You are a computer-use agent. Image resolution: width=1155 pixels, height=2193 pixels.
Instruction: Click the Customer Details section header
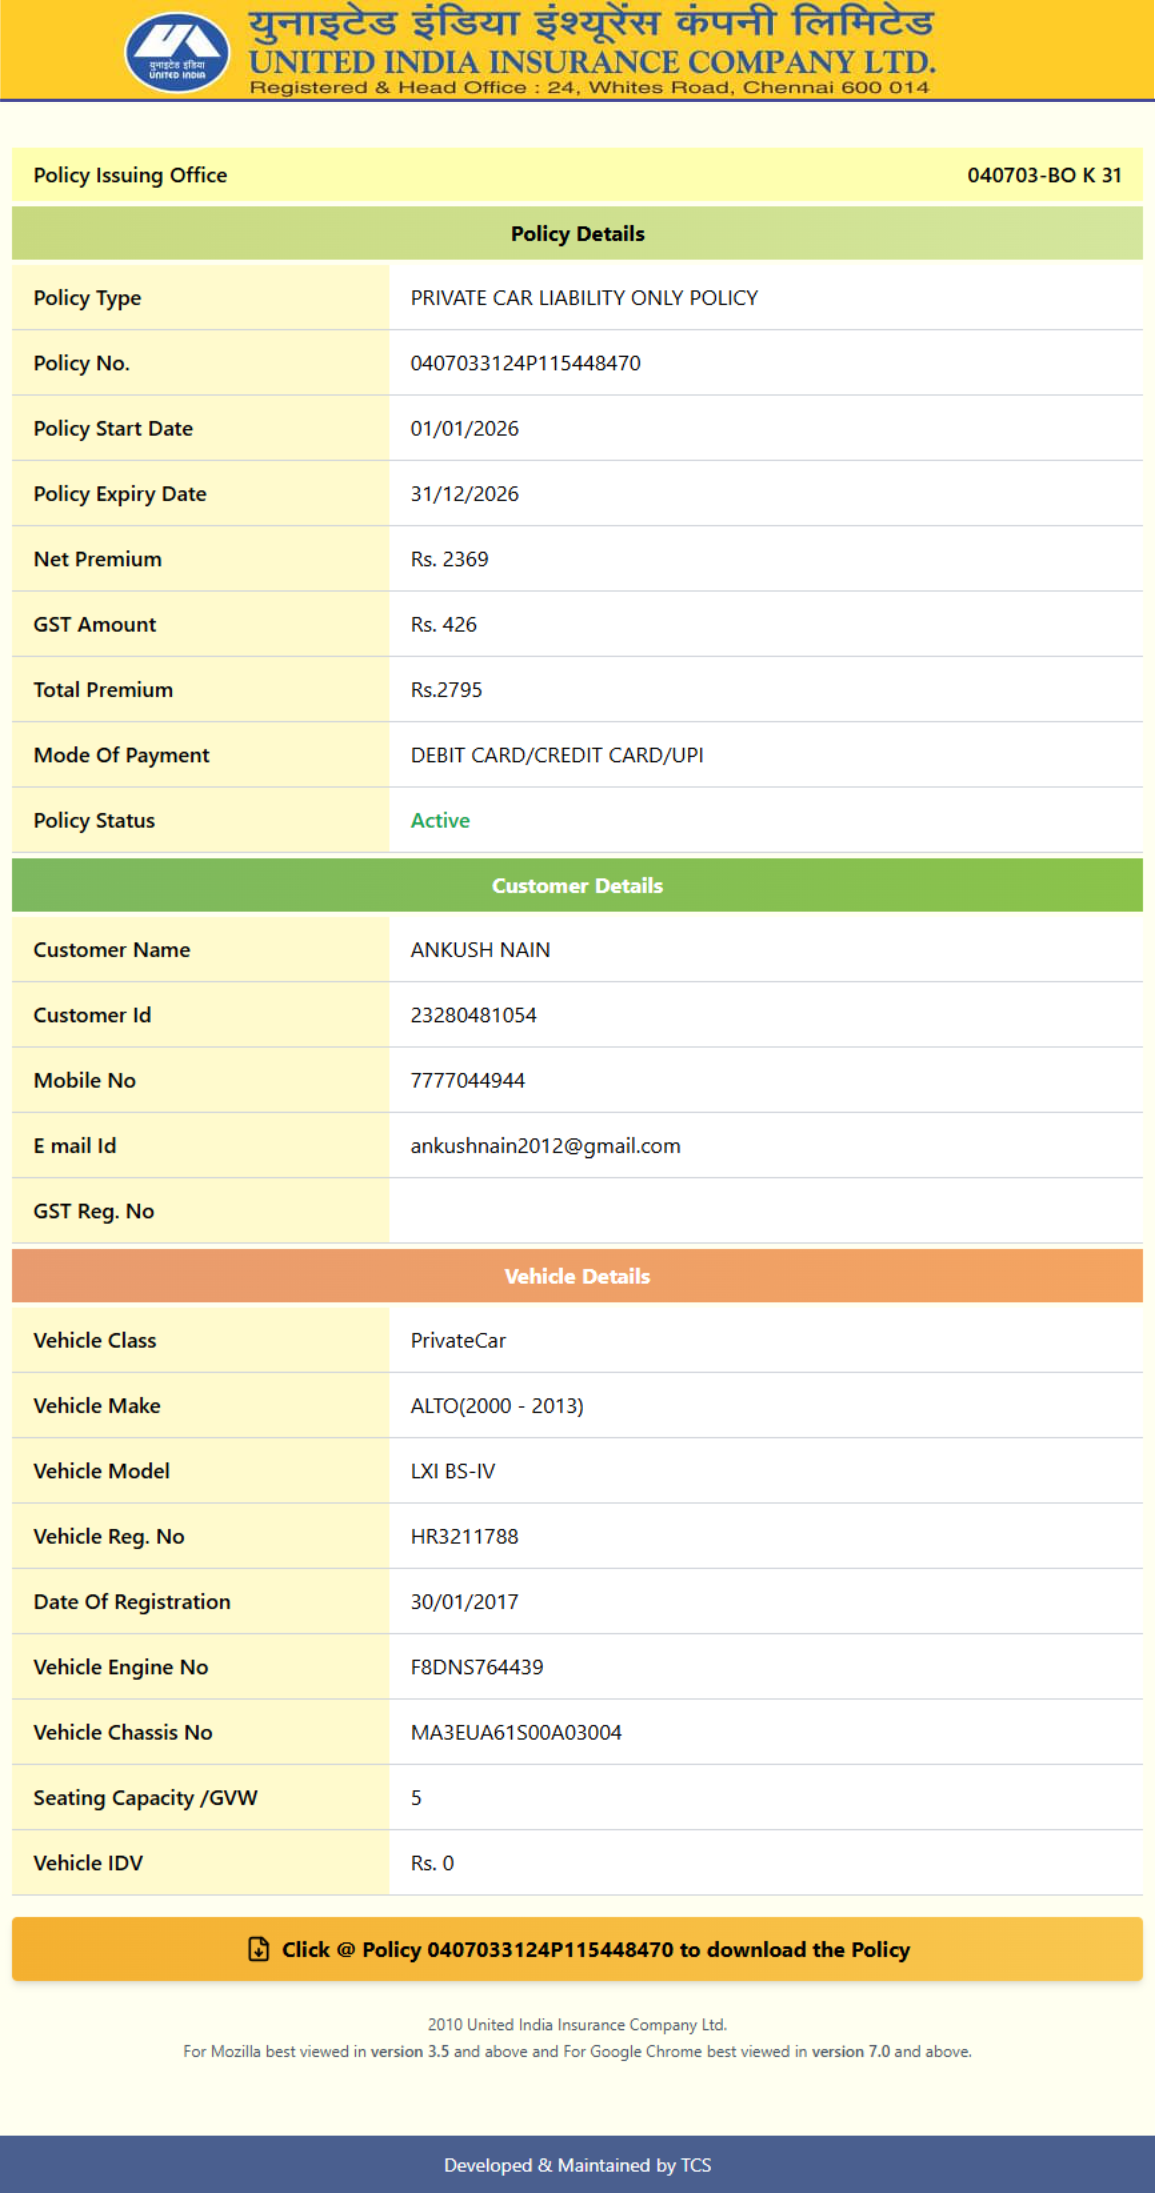point(577,886)
